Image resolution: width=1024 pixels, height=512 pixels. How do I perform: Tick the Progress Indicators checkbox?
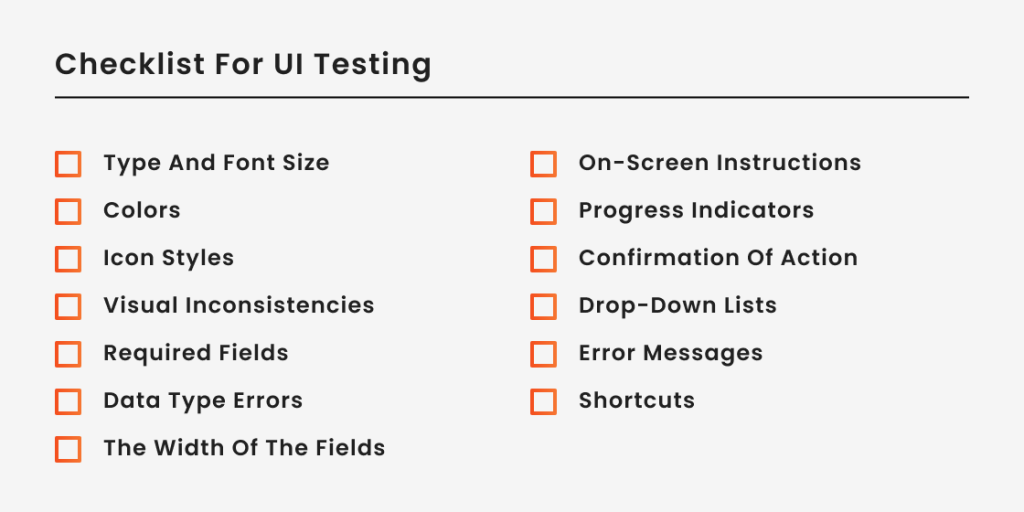coord(543,212)
